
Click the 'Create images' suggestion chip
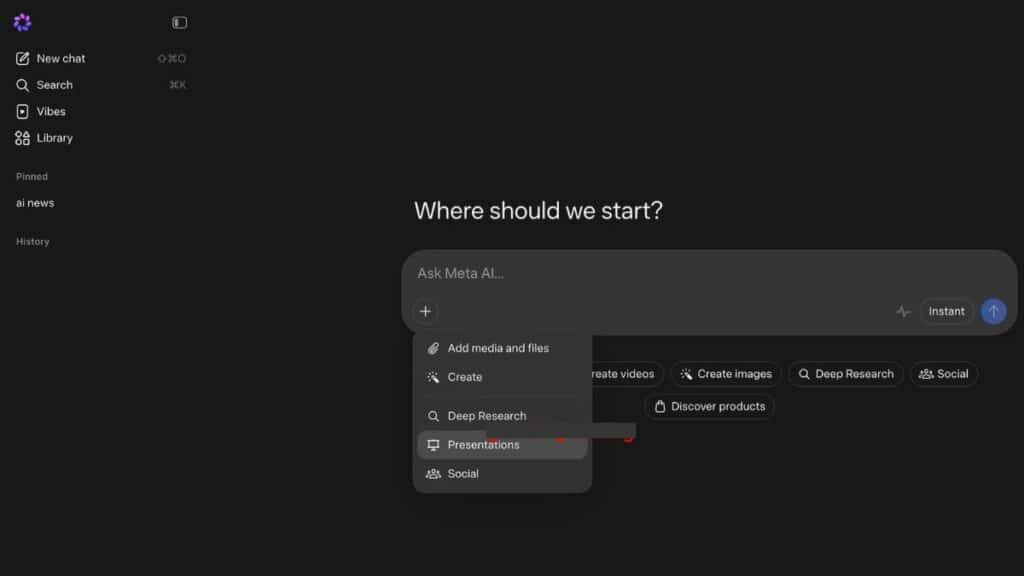coord(726,374)
